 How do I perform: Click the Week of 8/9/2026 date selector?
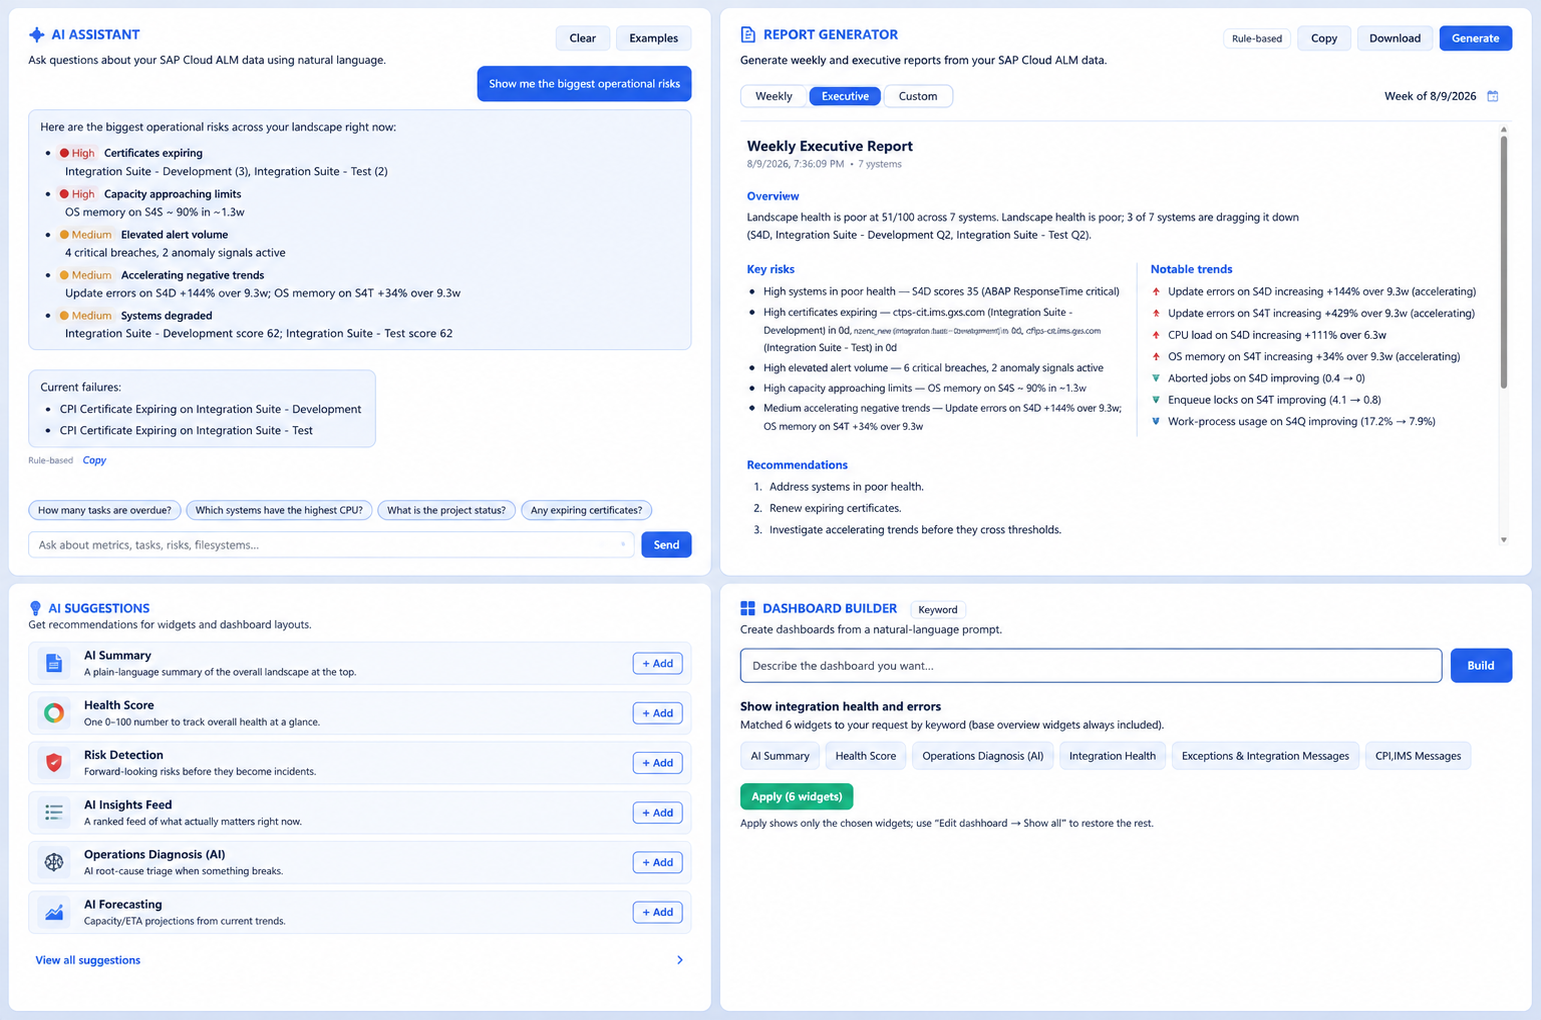[1430, 96]
